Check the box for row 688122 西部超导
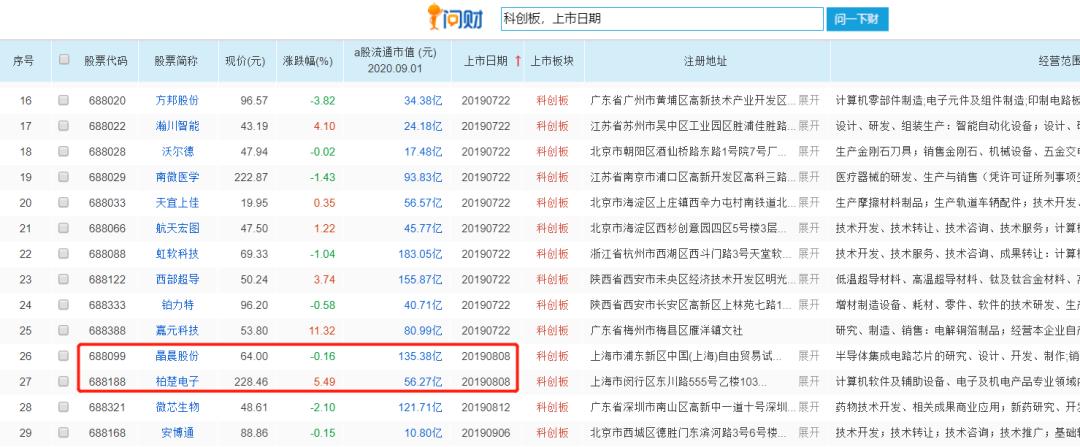This screenshot has width=1080, height=447. click(63, 279)
